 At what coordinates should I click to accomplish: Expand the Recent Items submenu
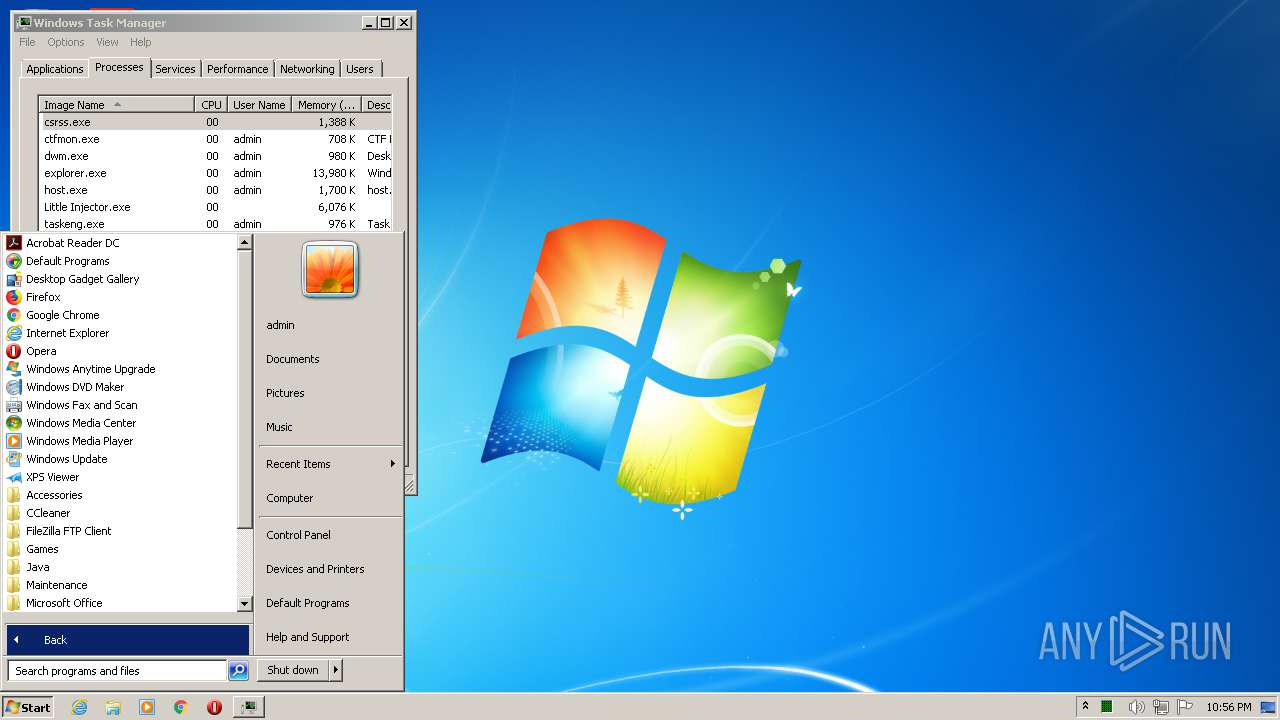[330, 464]
